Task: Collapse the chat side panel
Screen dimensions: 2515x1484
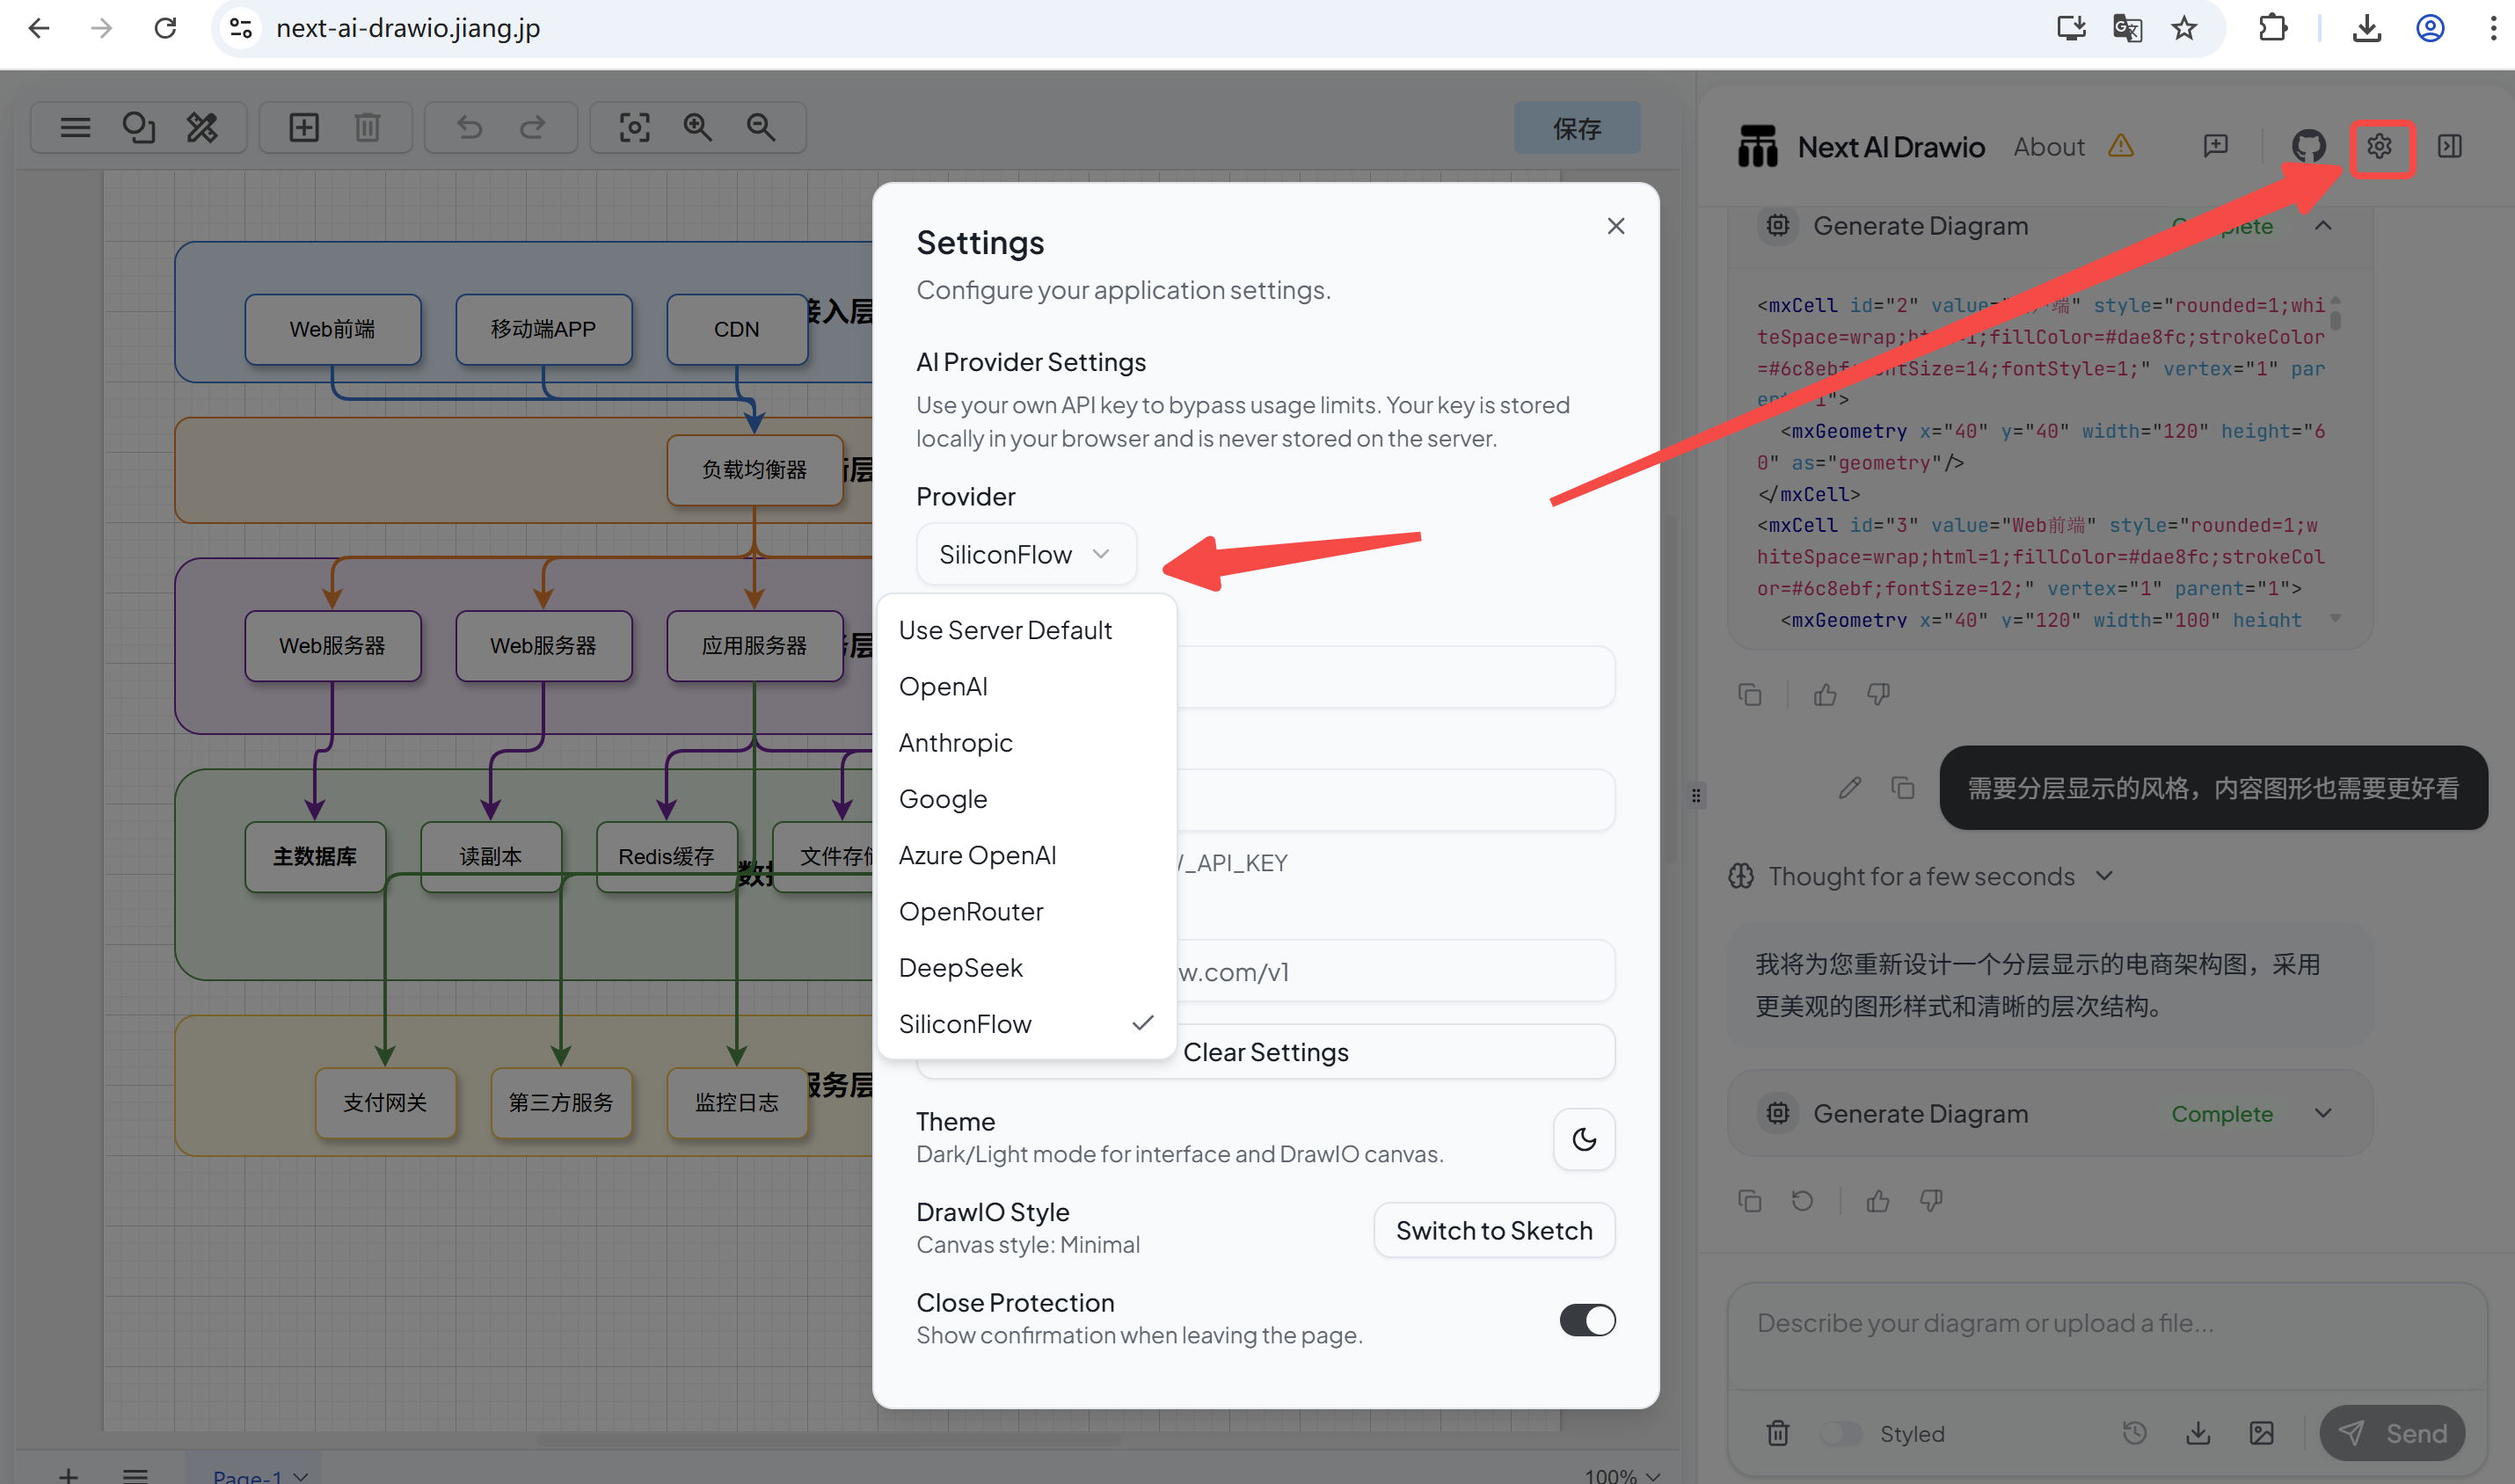Action: click(2450, 146)
